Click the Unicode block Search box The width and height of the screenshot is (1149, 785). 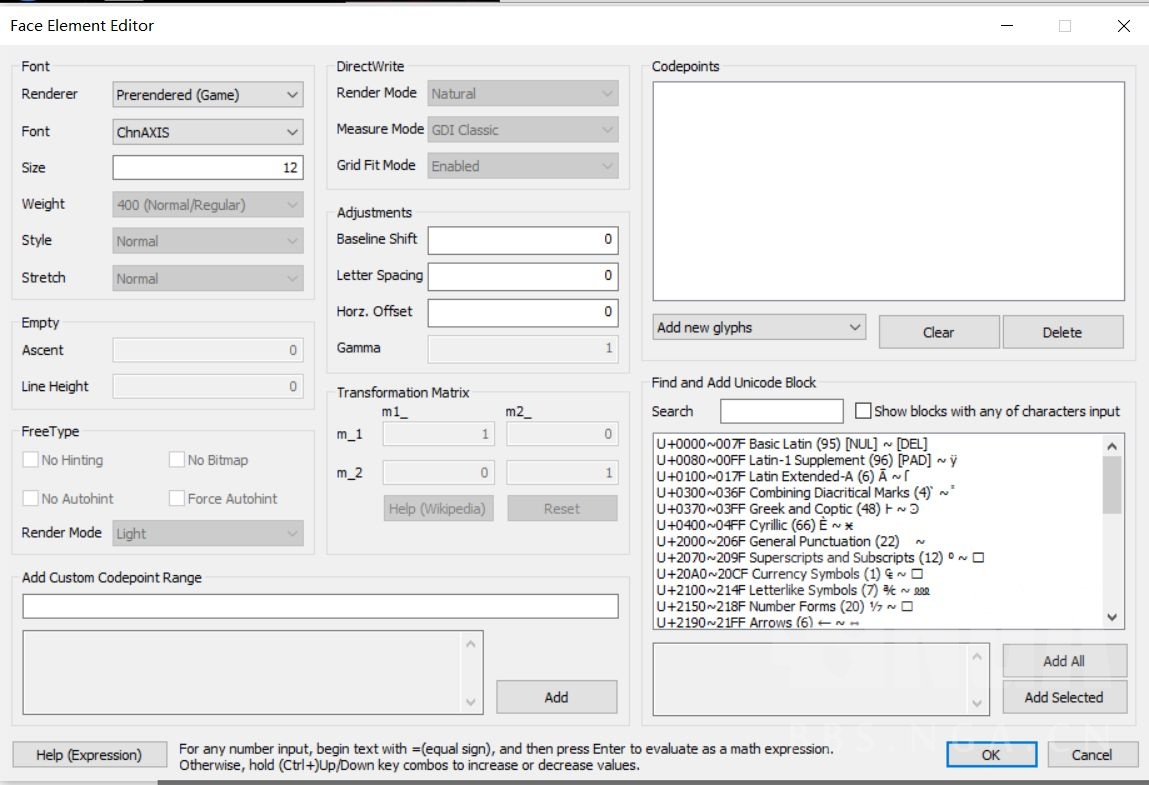click(x=781, y=411)
